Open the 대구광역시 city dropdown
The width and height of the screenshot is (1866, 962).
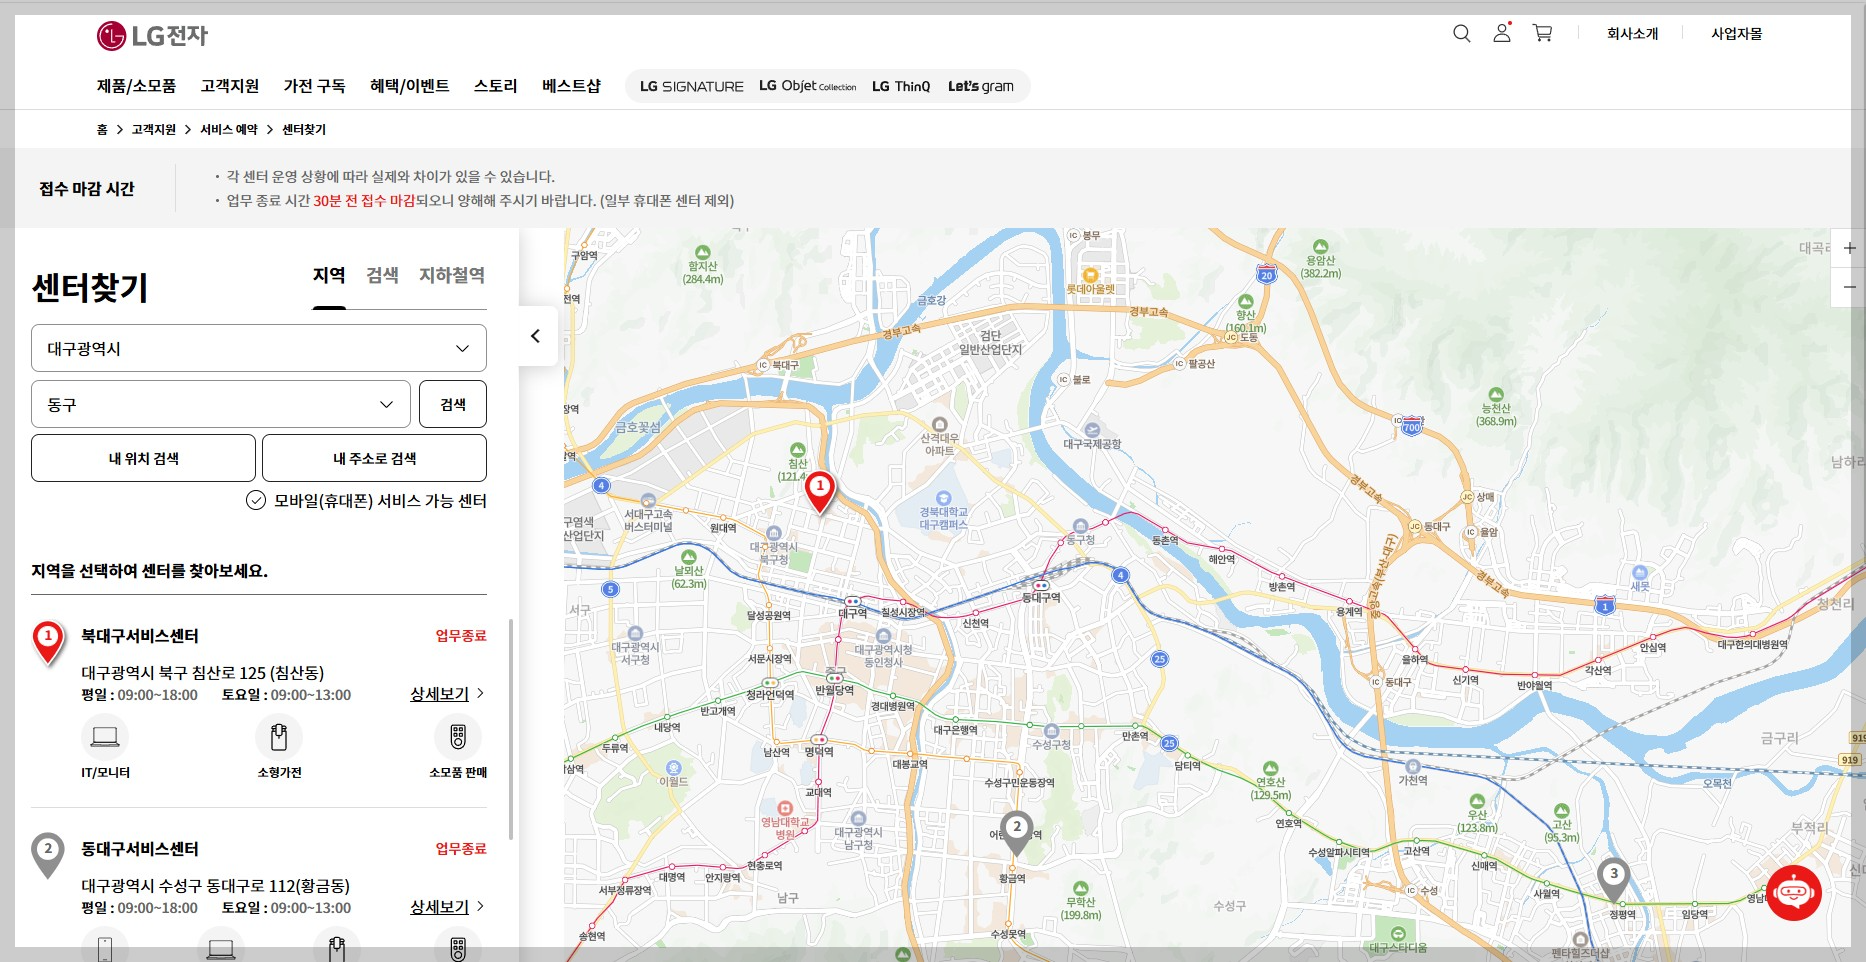coord(259,348)
